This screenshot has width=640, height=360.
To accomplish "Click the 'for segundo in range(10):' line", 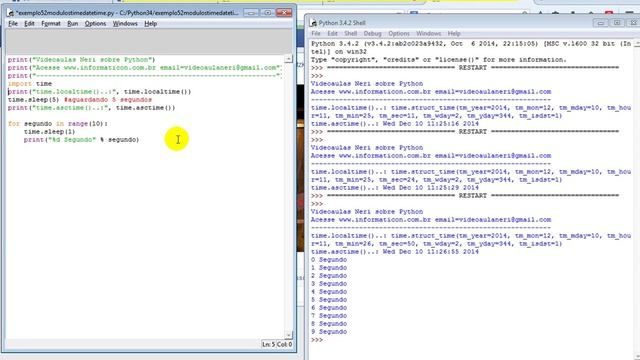I will (x=58, y=124).
